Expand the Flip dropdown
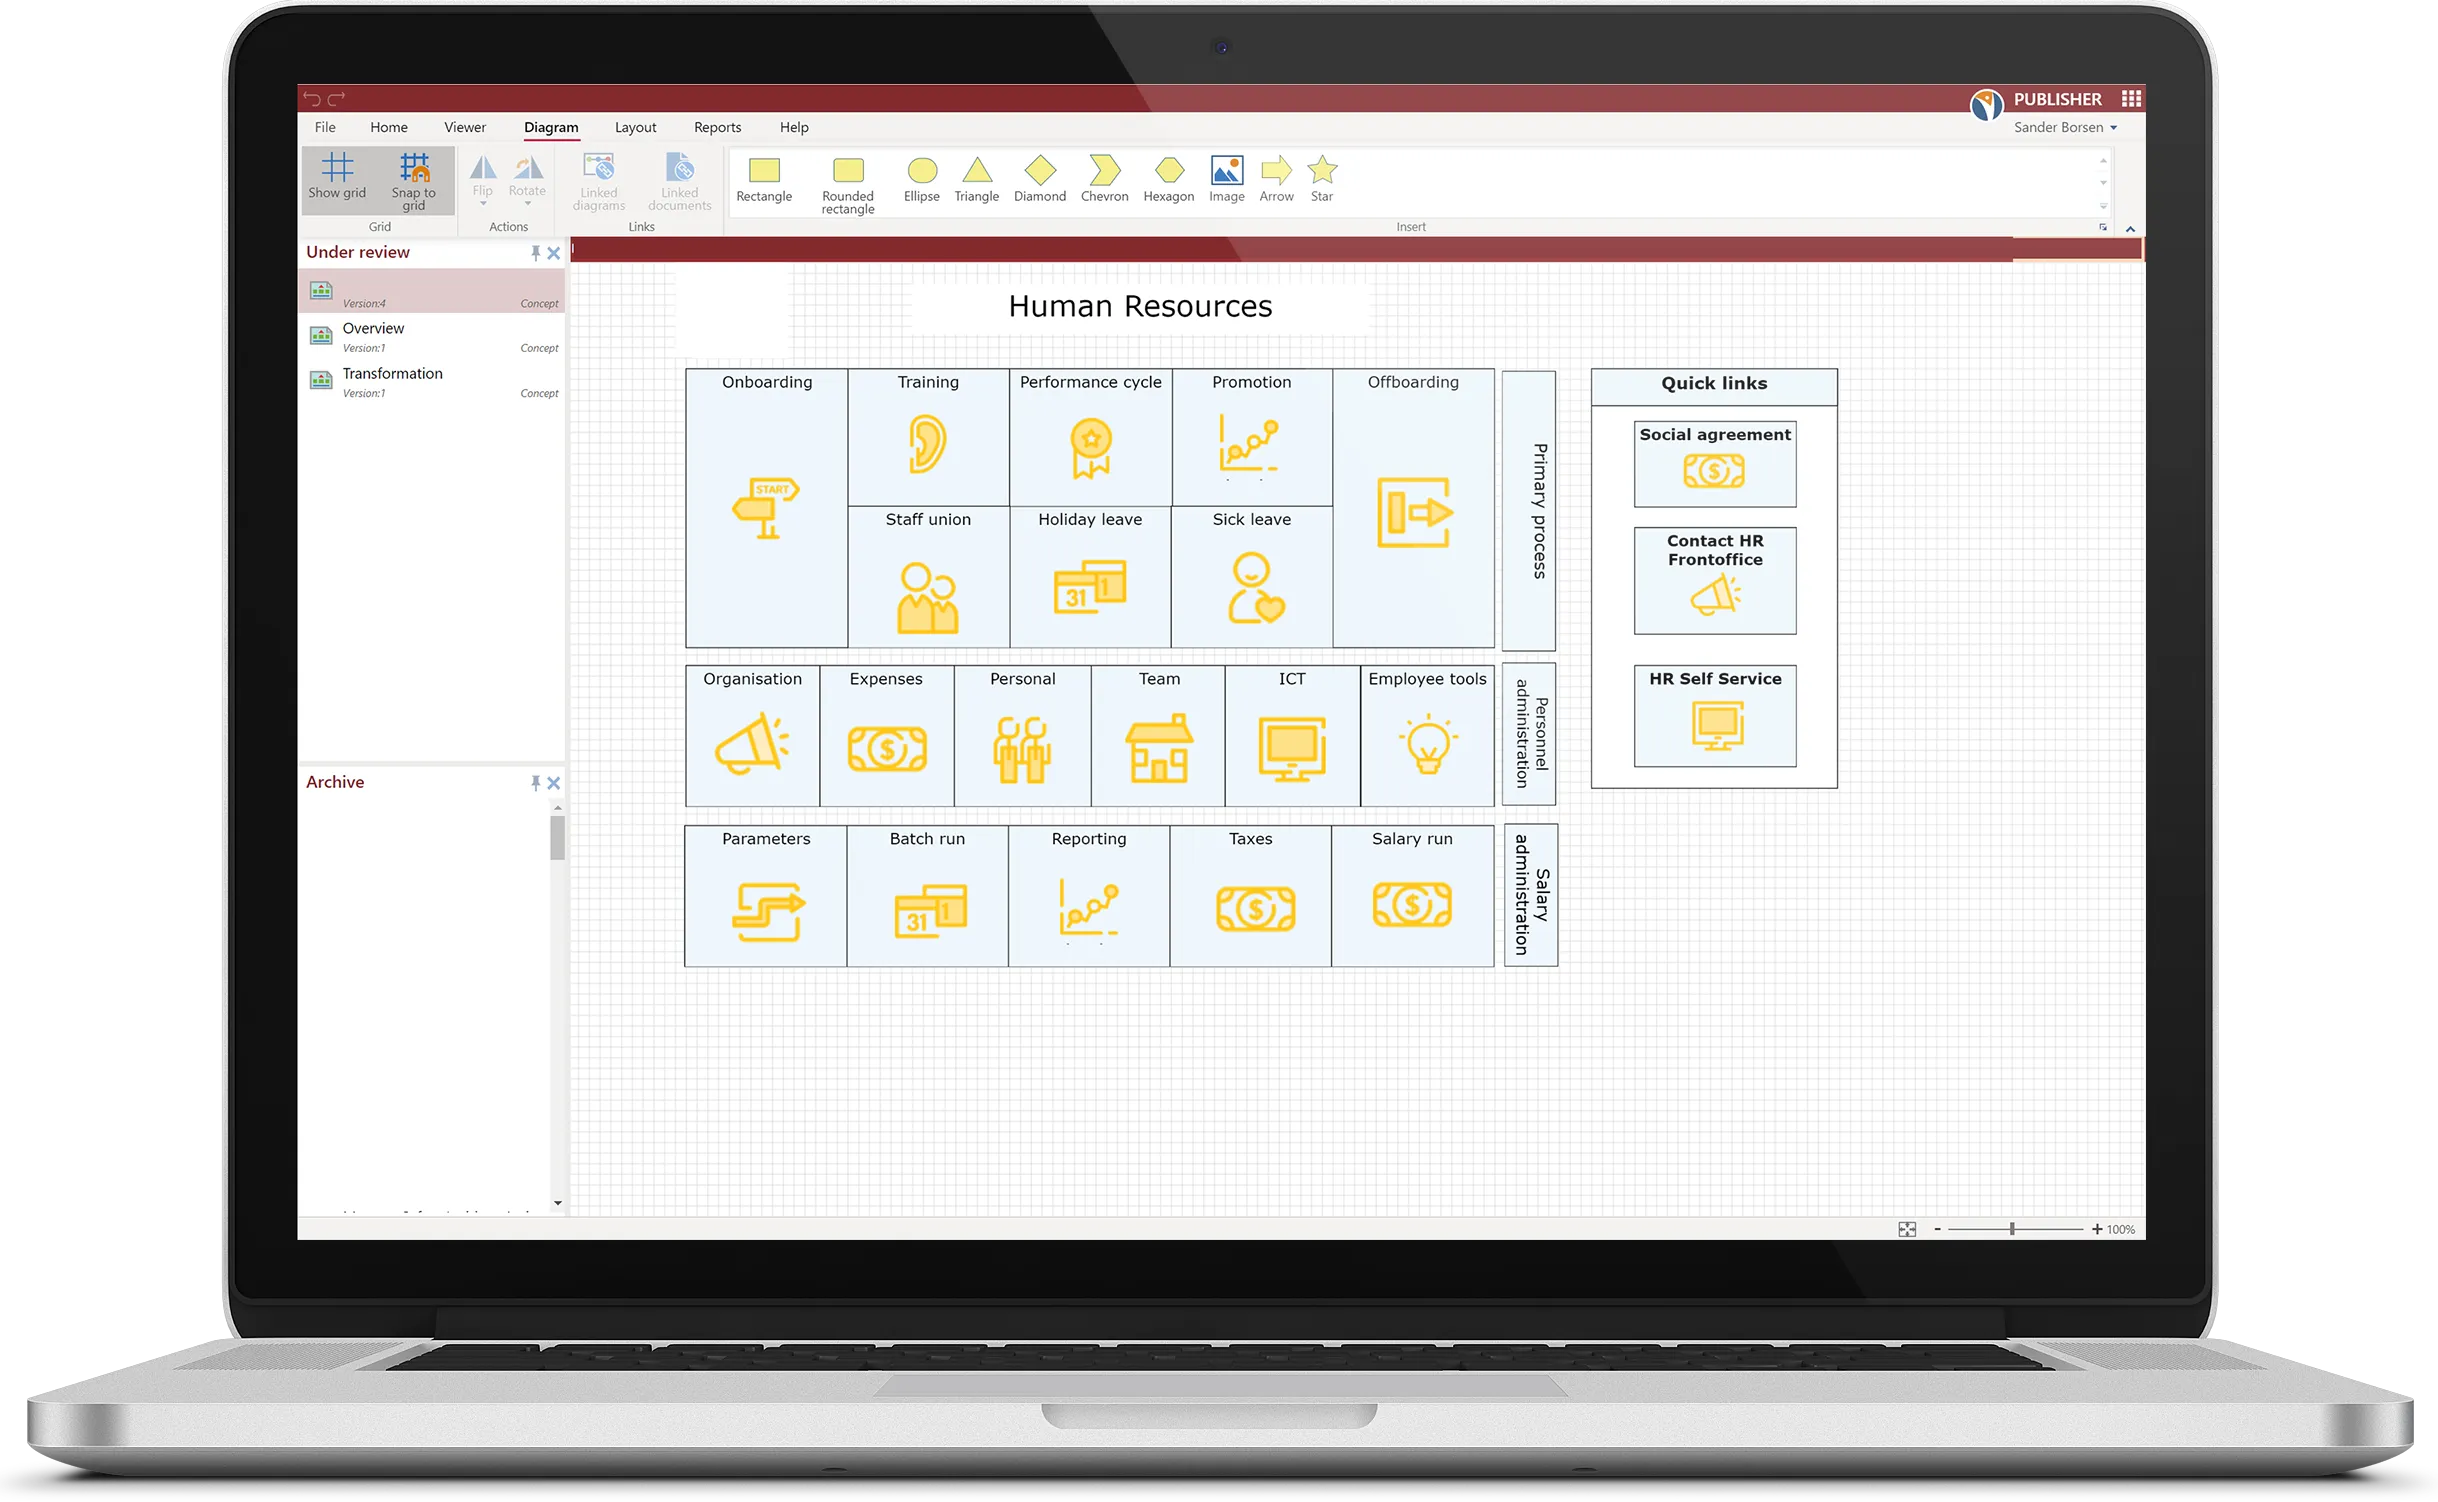The image size is (2438, 1502). tap(483, 204)
